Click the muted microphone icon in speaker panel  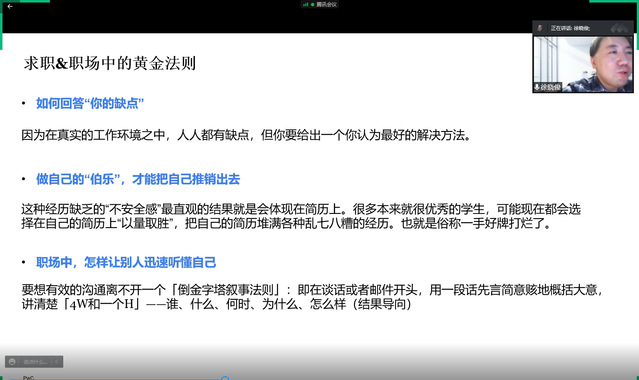[x=540, y=28]
